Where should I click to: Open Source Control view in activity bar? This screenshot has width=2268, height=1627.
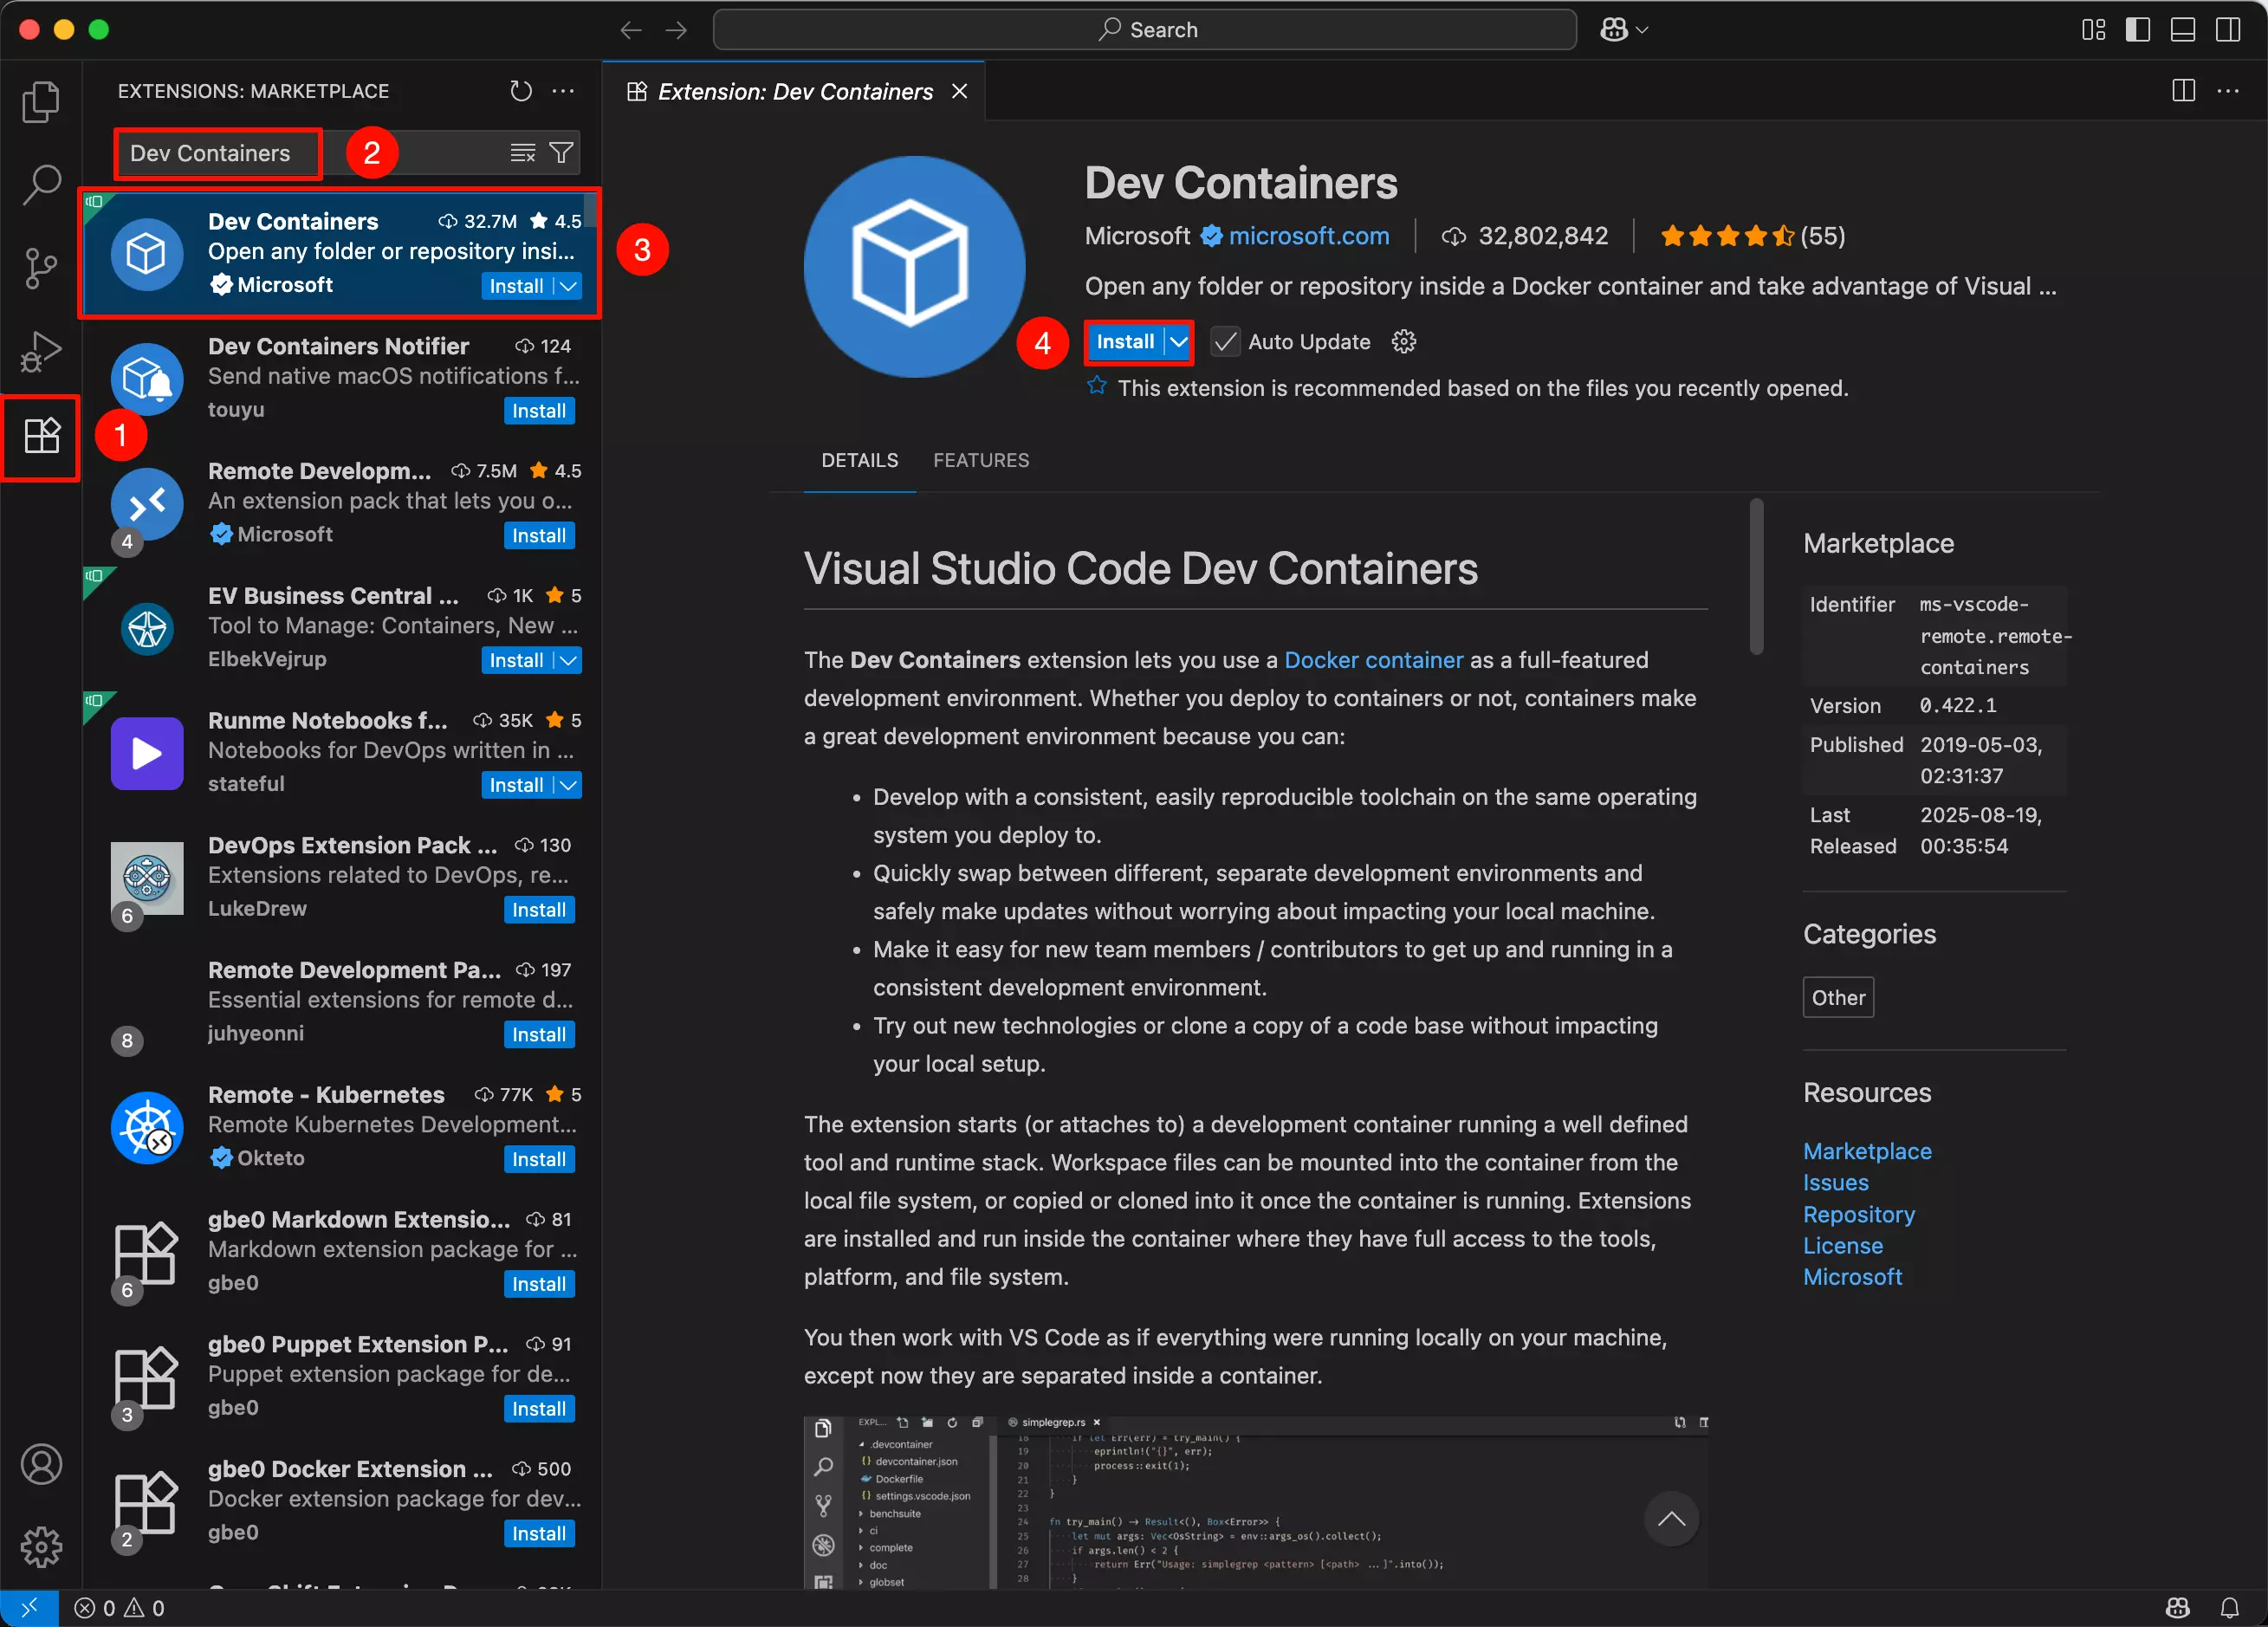[41, 268]
